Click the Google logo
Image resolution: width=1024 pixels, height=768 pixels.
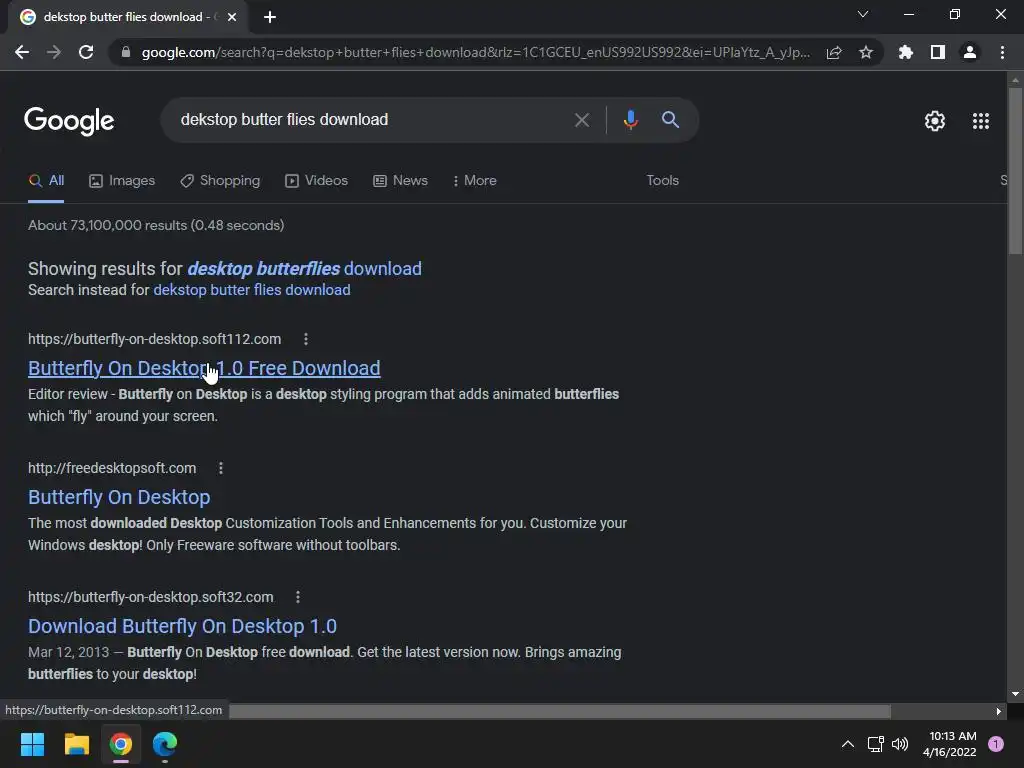(69, 121)
